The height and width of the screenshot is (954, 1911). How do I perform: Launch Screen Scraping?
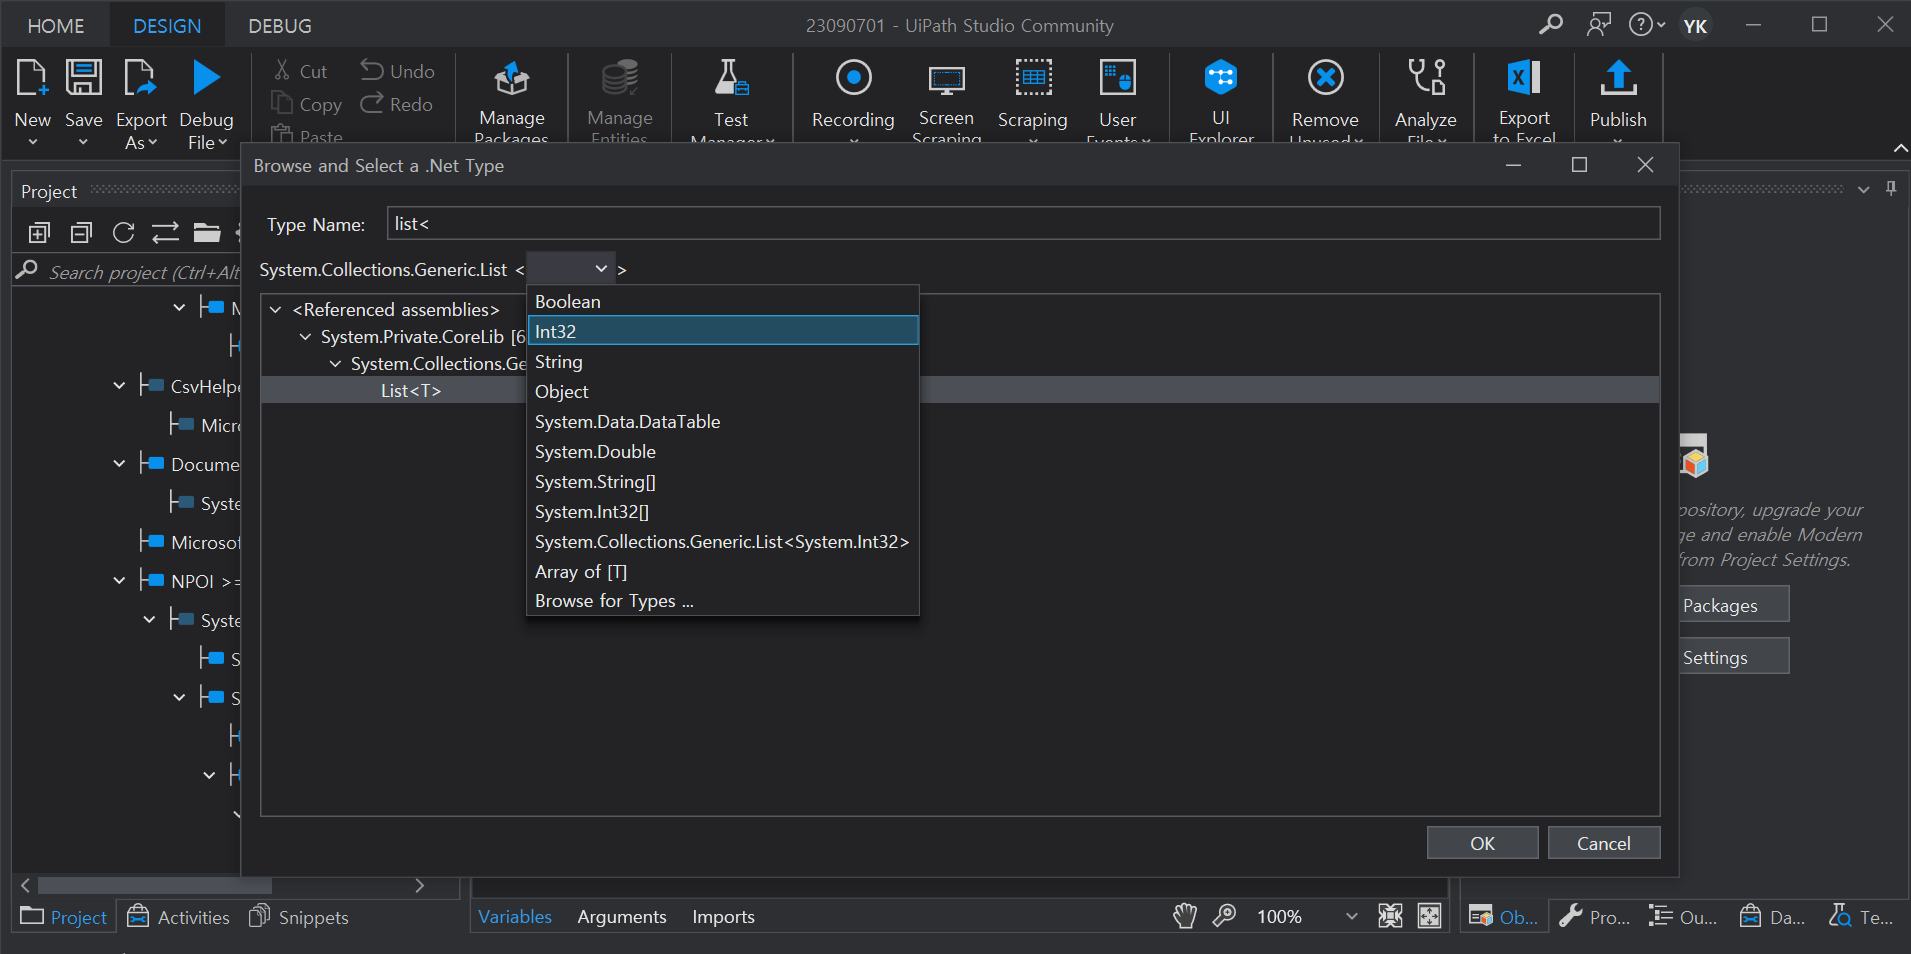(x=946, y=100)
